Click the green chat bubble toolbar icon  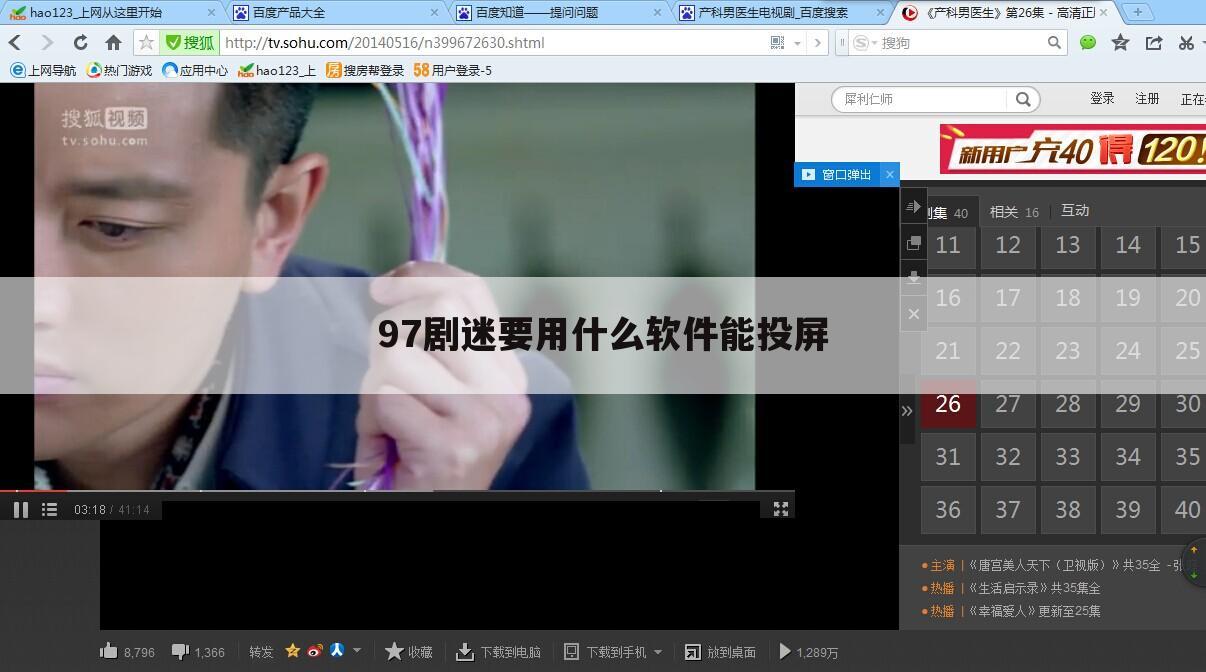click(1088, 43)
